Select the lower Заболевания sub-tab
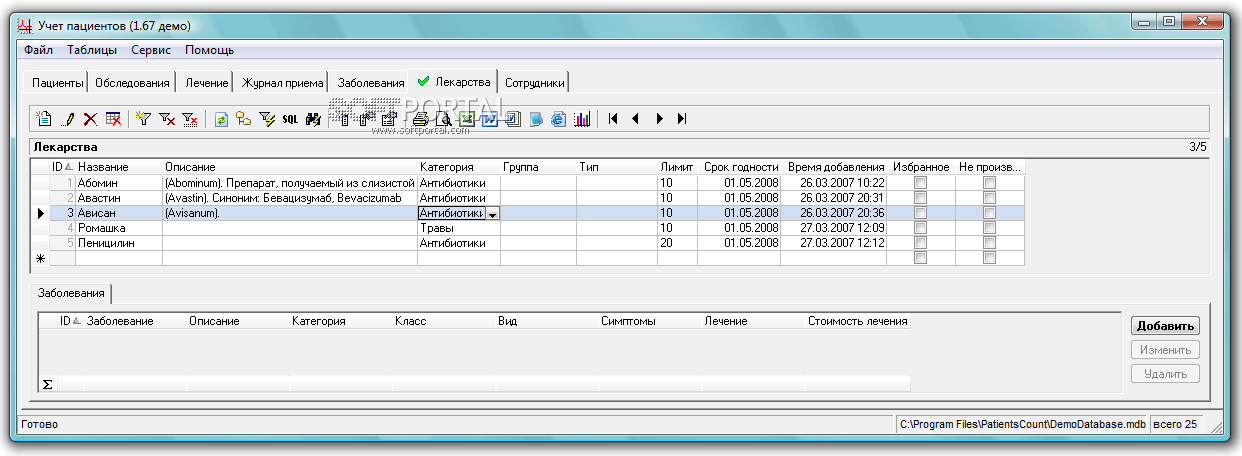1242x456 pixels. [71, 293]
